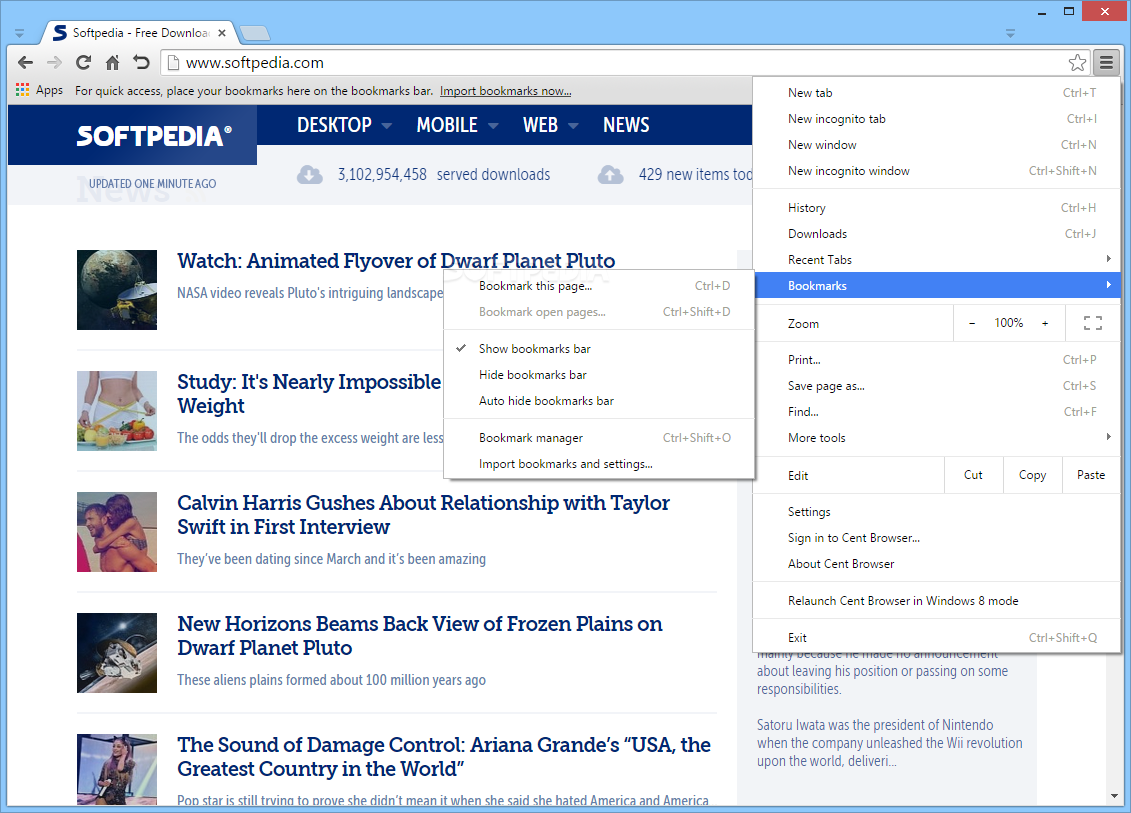1131x813 pixels.
Task: Enter full screen via zoom row icon
Action: [x=1093, y=323]
